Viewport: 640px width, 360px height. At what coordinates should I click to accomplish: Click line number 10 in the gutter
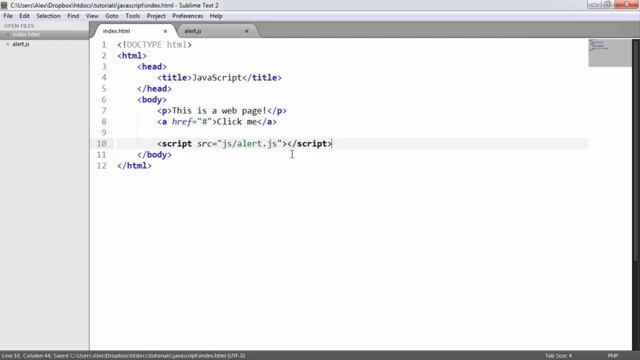click(101, 144)
